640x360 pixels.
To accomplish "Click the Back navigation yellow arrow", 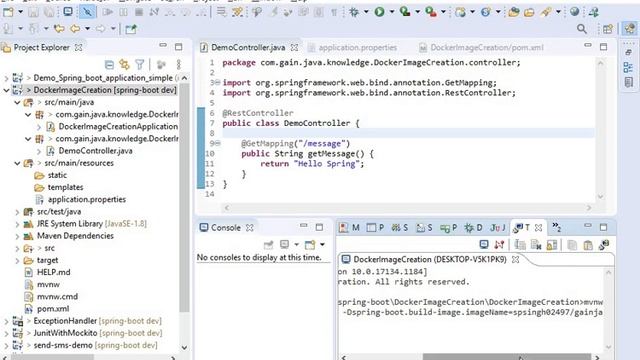I will pyautogui.click(x=75, y=29).
